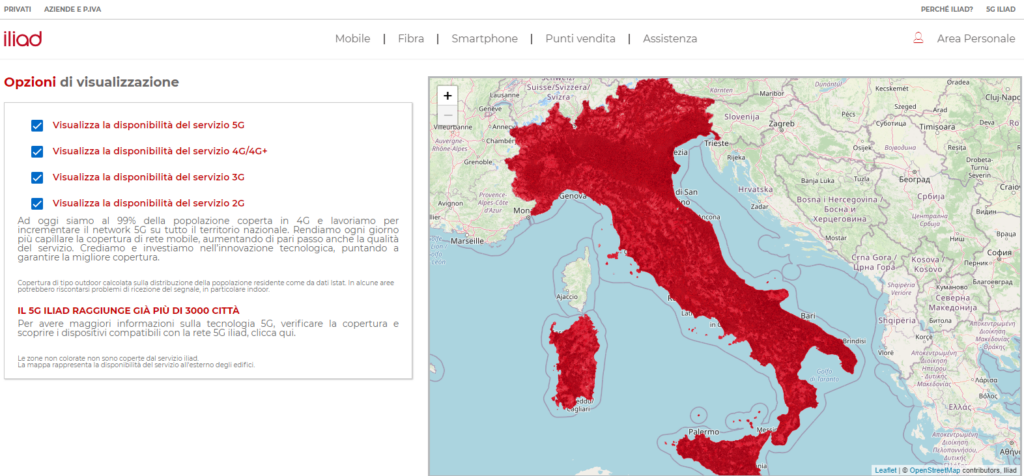The width and height of the screenshot is (1024, 476).
Task: Open the Smartphone menu
Action: [485, 39]
